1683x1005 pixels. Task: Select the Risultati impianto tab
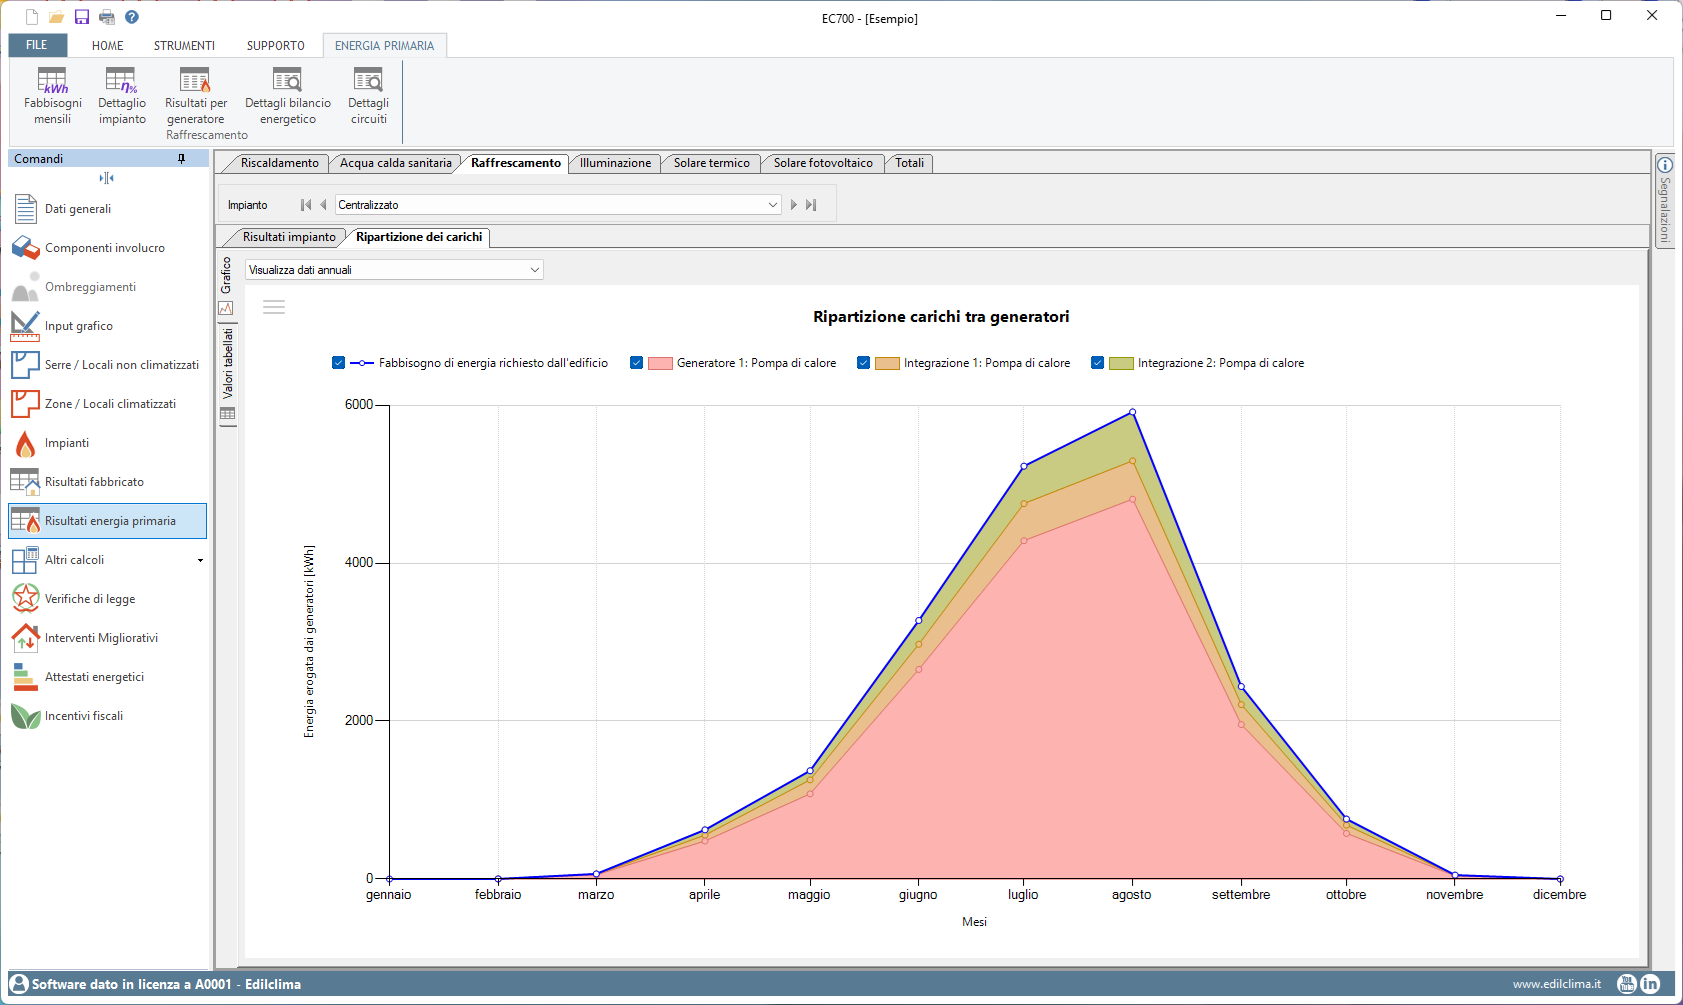point(288,237)
